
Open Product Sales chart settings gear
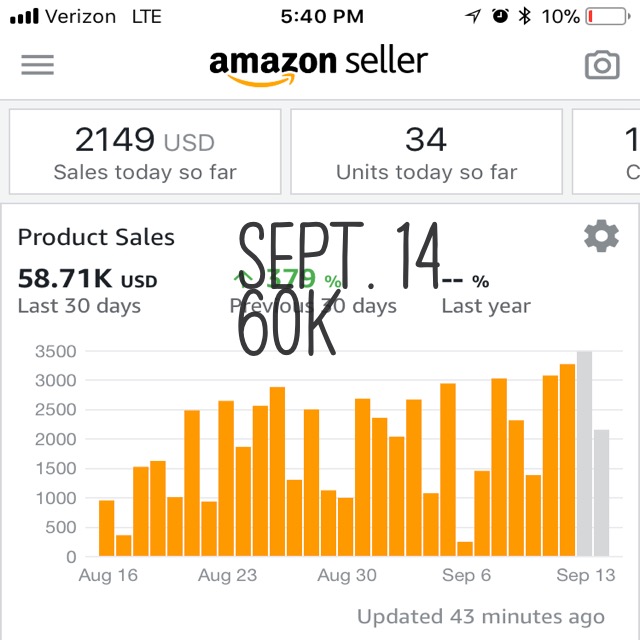601,236
